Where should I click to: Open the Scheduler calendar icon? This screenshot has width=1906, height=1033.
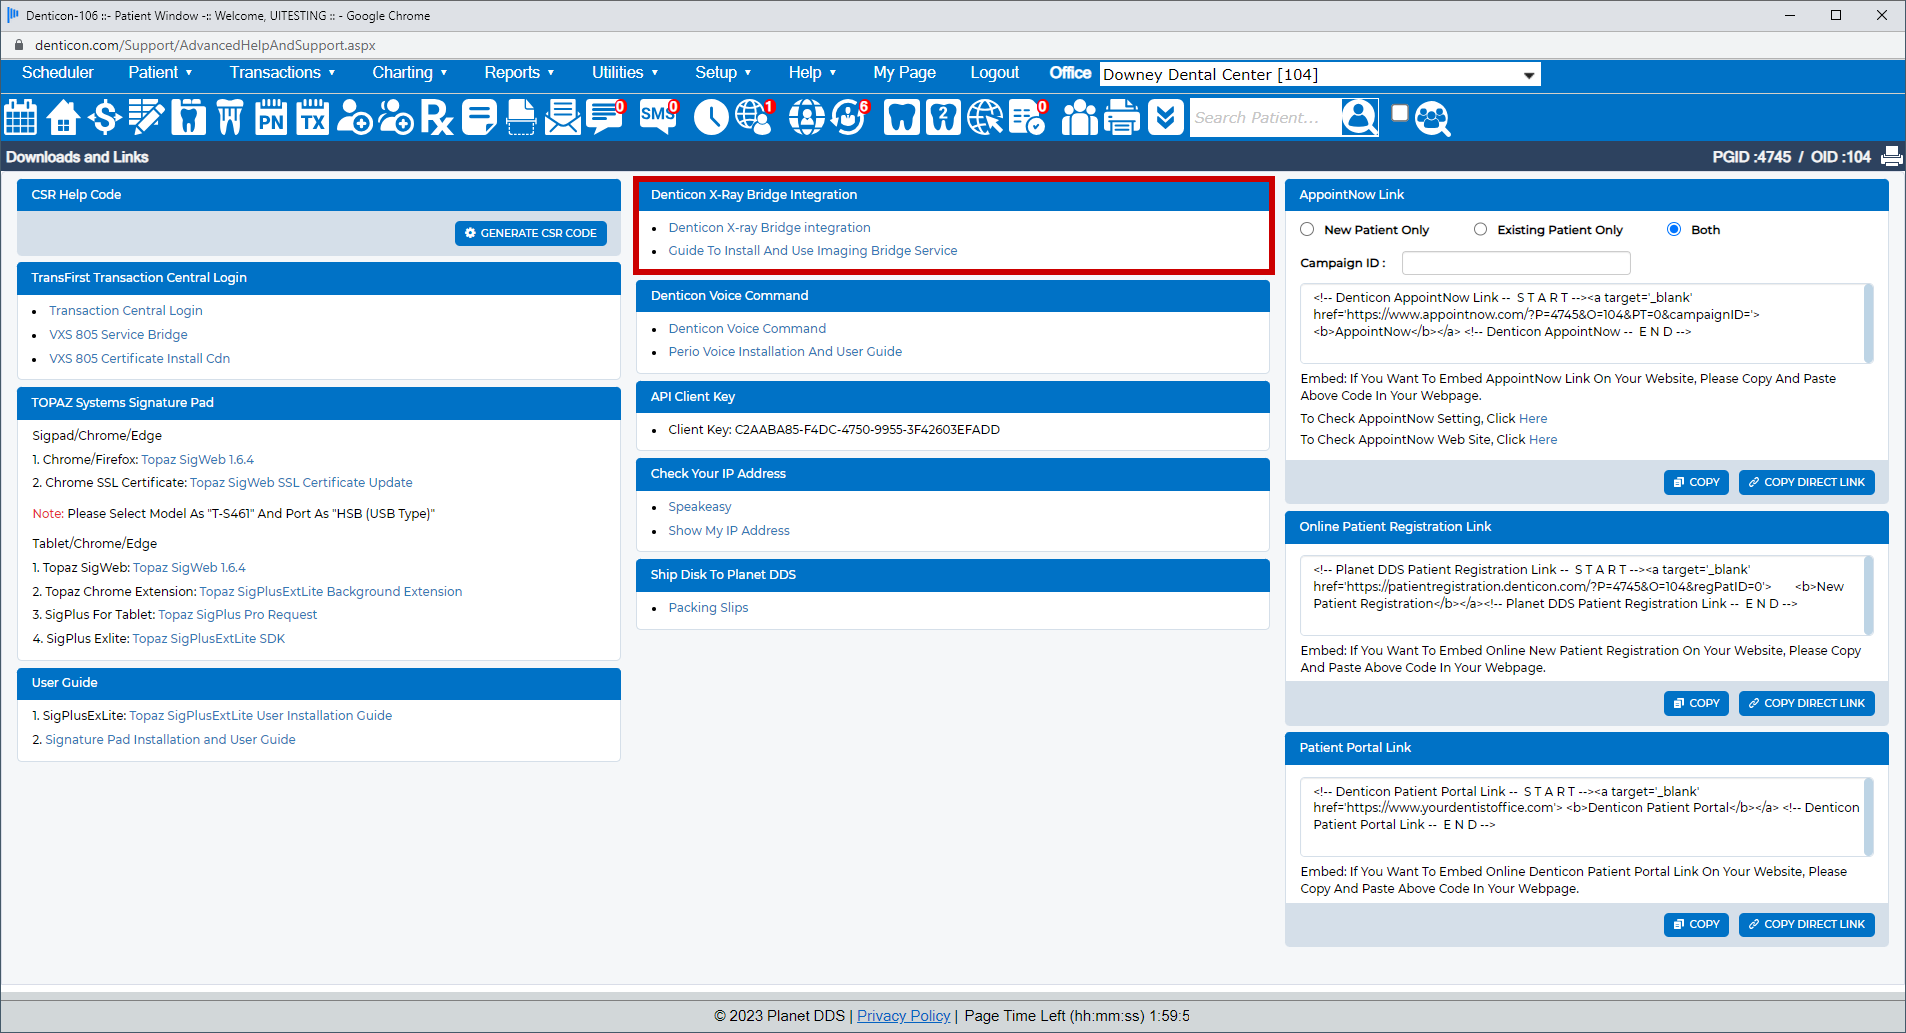[21, 117]
